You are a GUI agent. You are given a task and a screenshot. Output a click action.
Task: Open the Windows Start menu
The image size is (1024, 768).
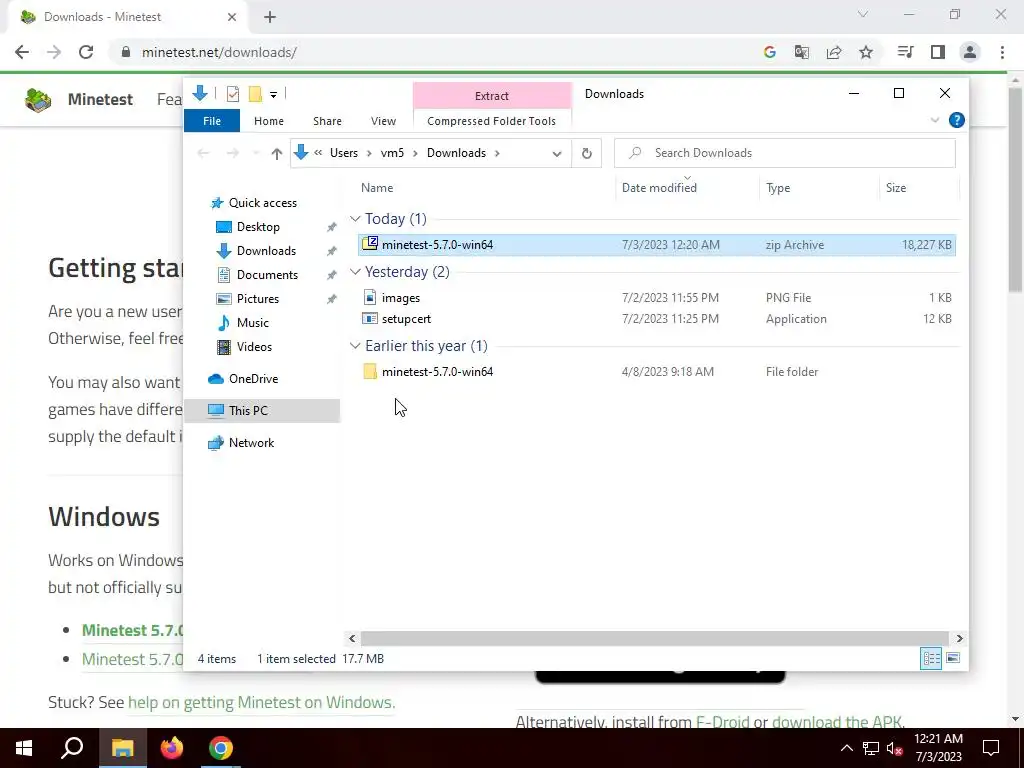click(24, 748)
